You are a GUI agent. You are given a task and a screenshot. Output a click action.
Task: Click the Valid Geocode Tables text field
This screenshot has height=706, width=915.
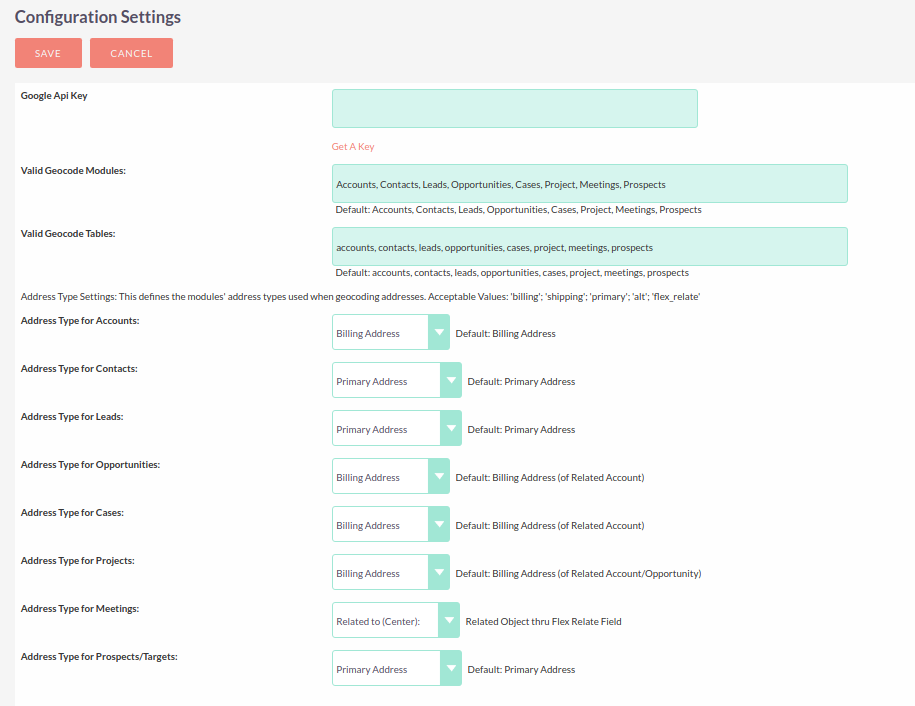point(589,247)
